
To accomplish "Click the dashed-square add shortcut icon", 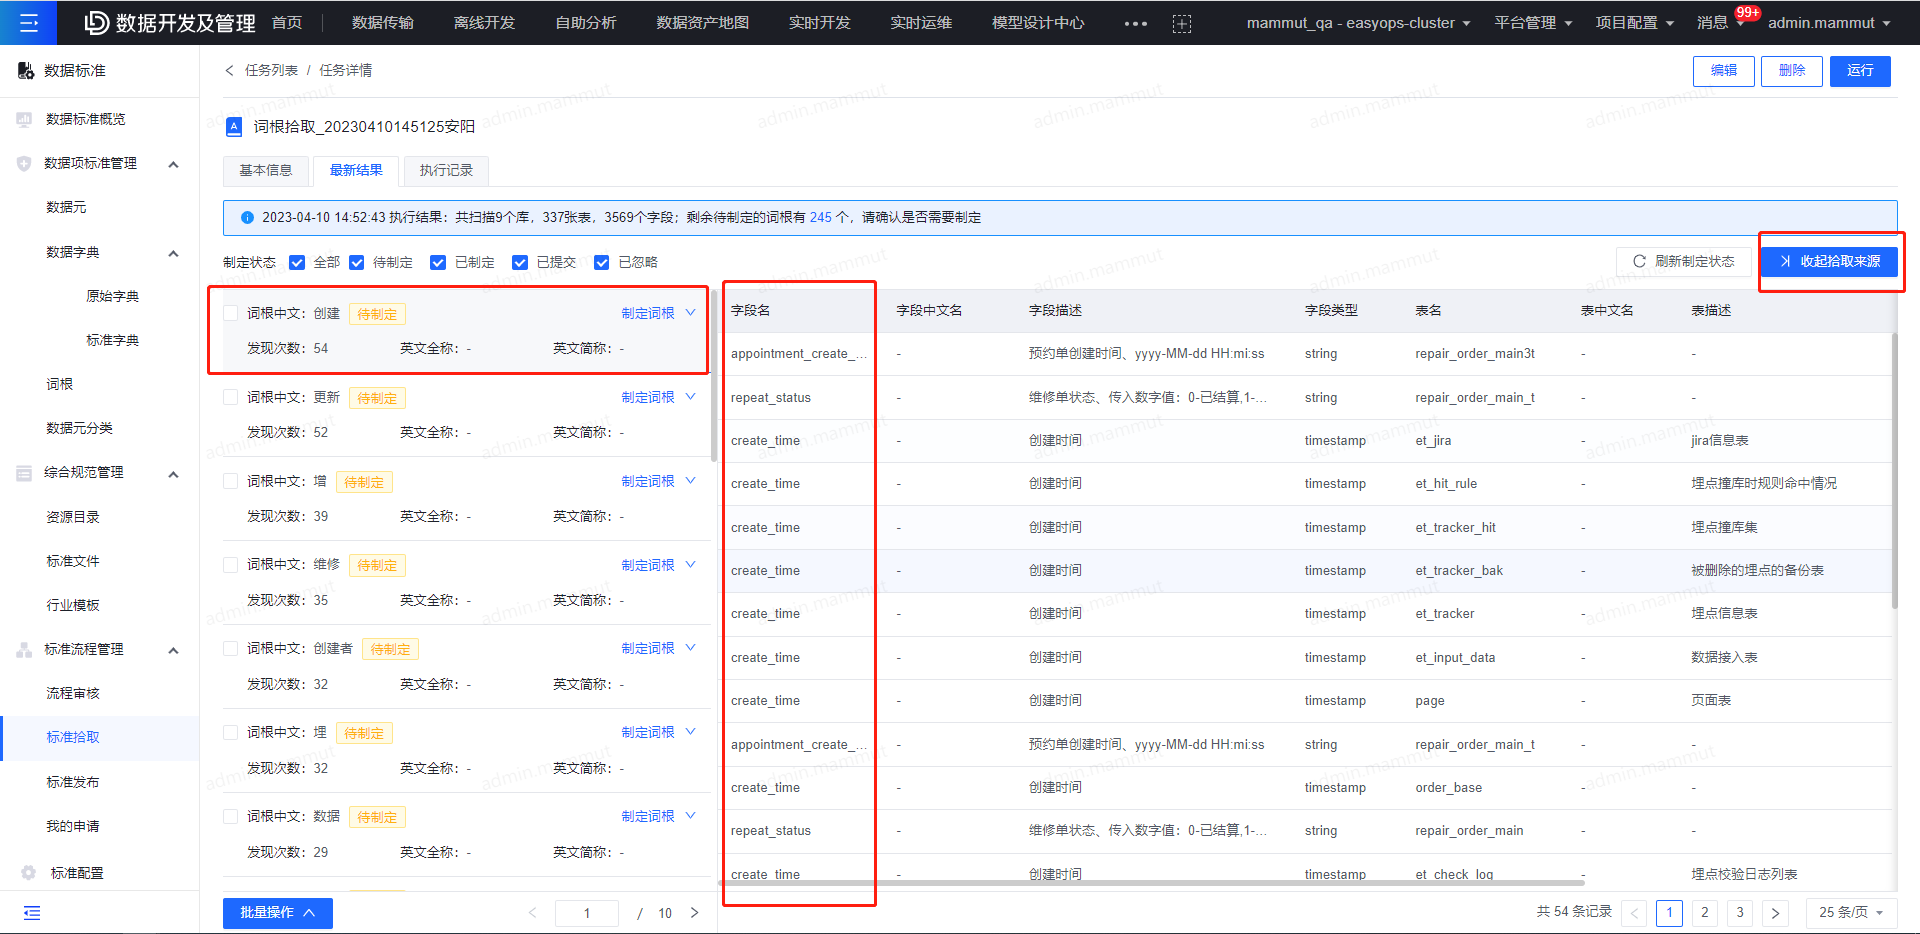I will (1182, 23).
